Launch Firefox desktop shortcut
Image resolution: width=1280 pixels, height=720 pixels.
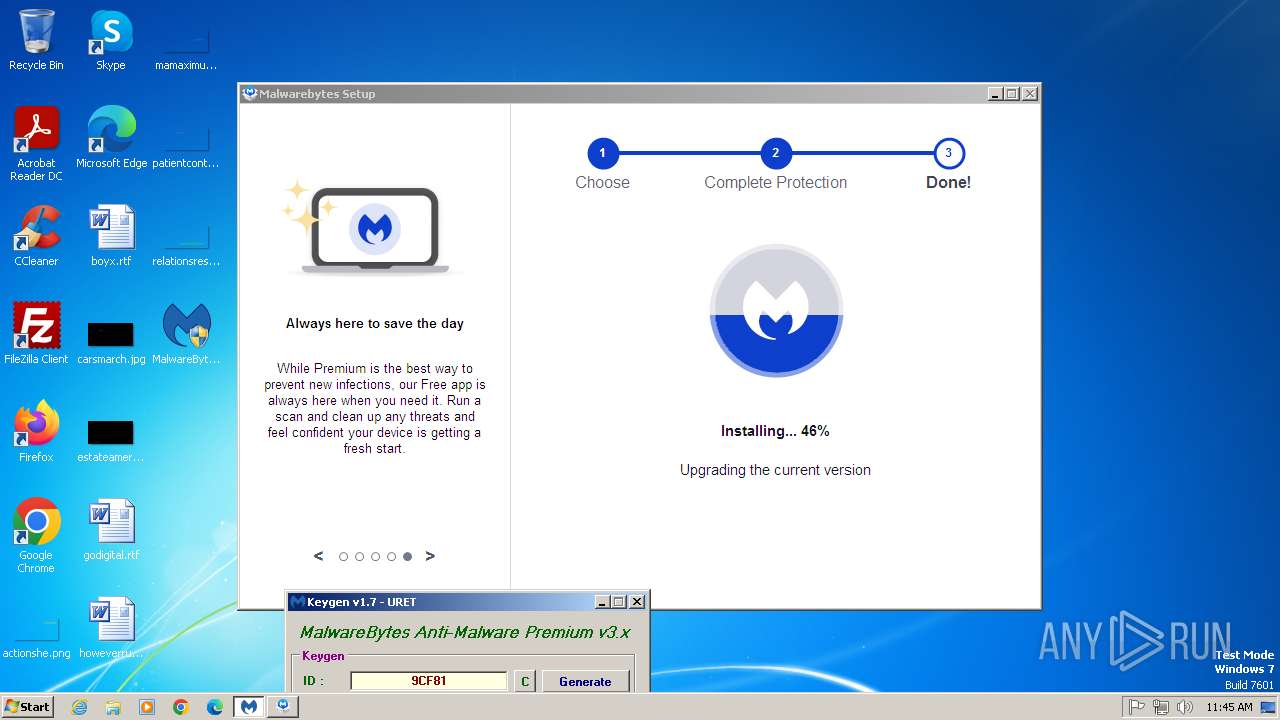pyautogui.click(x=36, y=432)
